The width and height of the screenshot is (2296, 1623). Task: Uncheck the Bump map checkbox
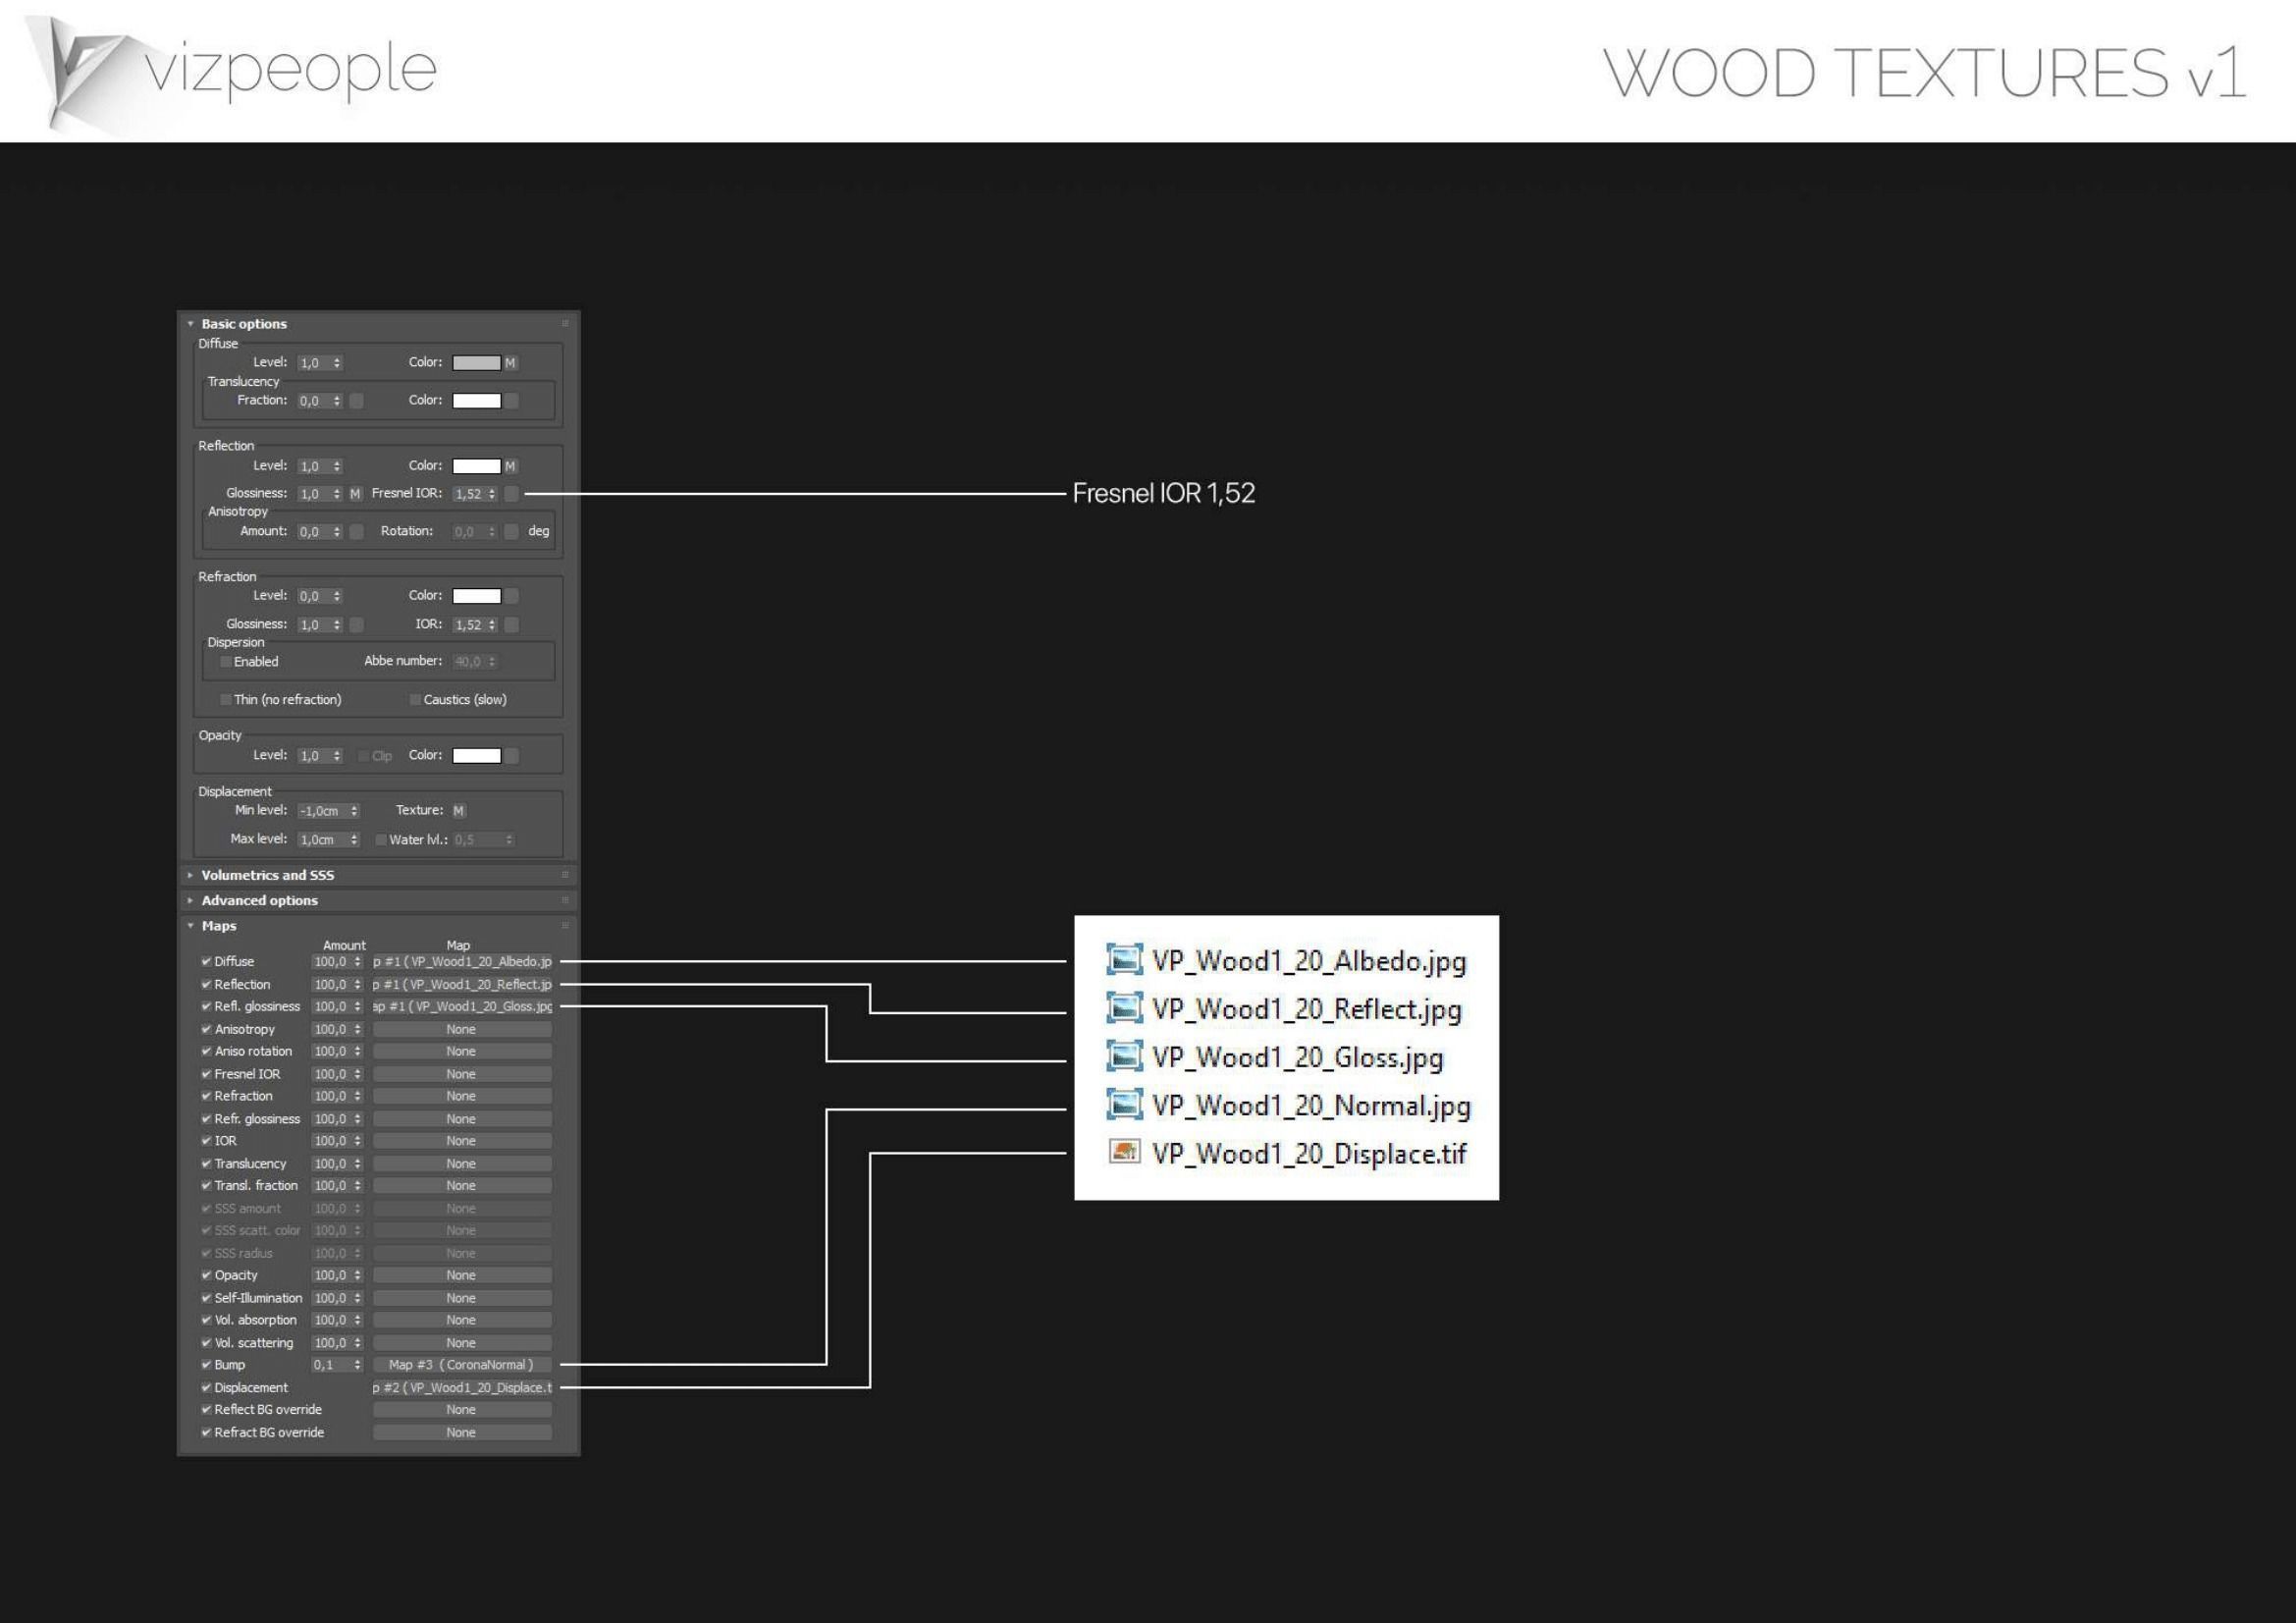coord(206,1365)
